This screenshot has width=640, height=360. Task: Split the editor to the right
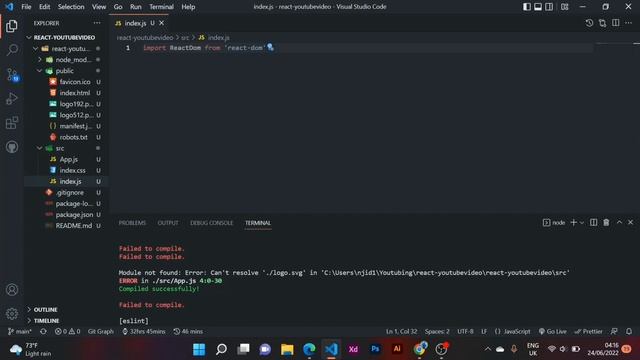click(616, 23)
